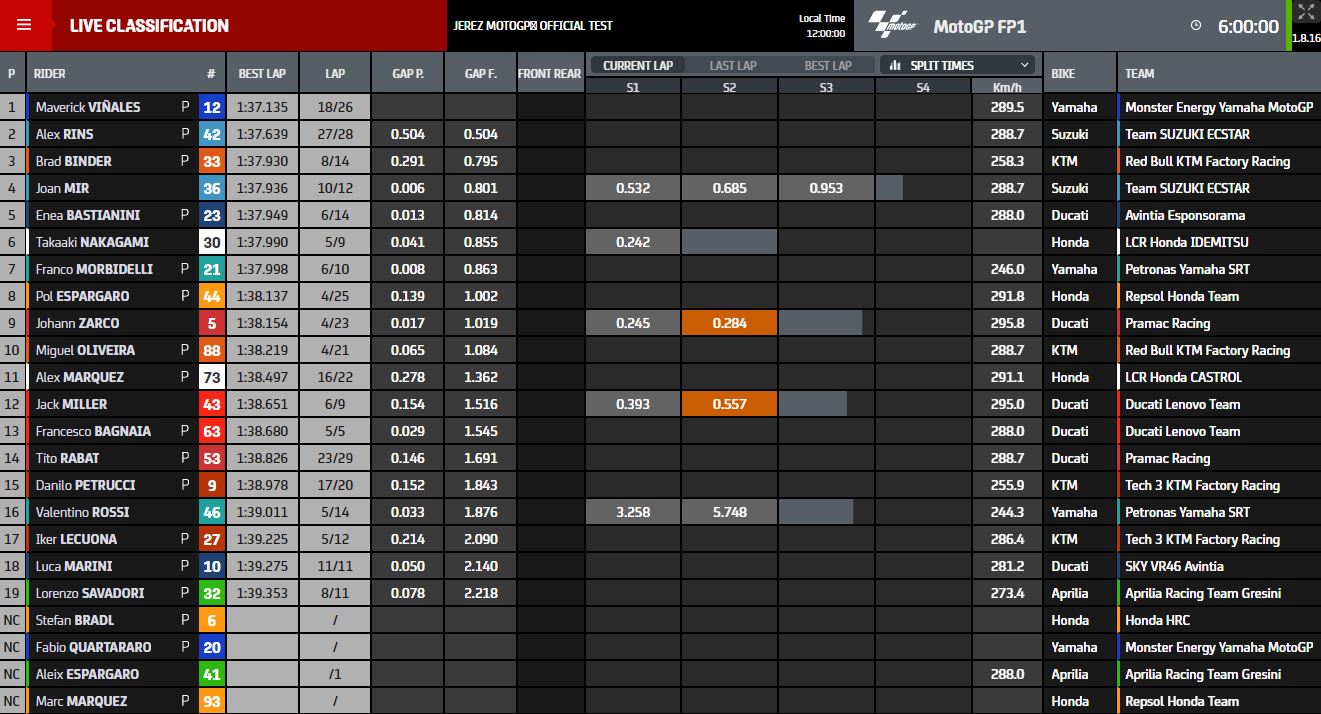Select rider Valentino ROSSI
Image resolution: width=1321 pixels, height=714 pixels.
[82, 512]
